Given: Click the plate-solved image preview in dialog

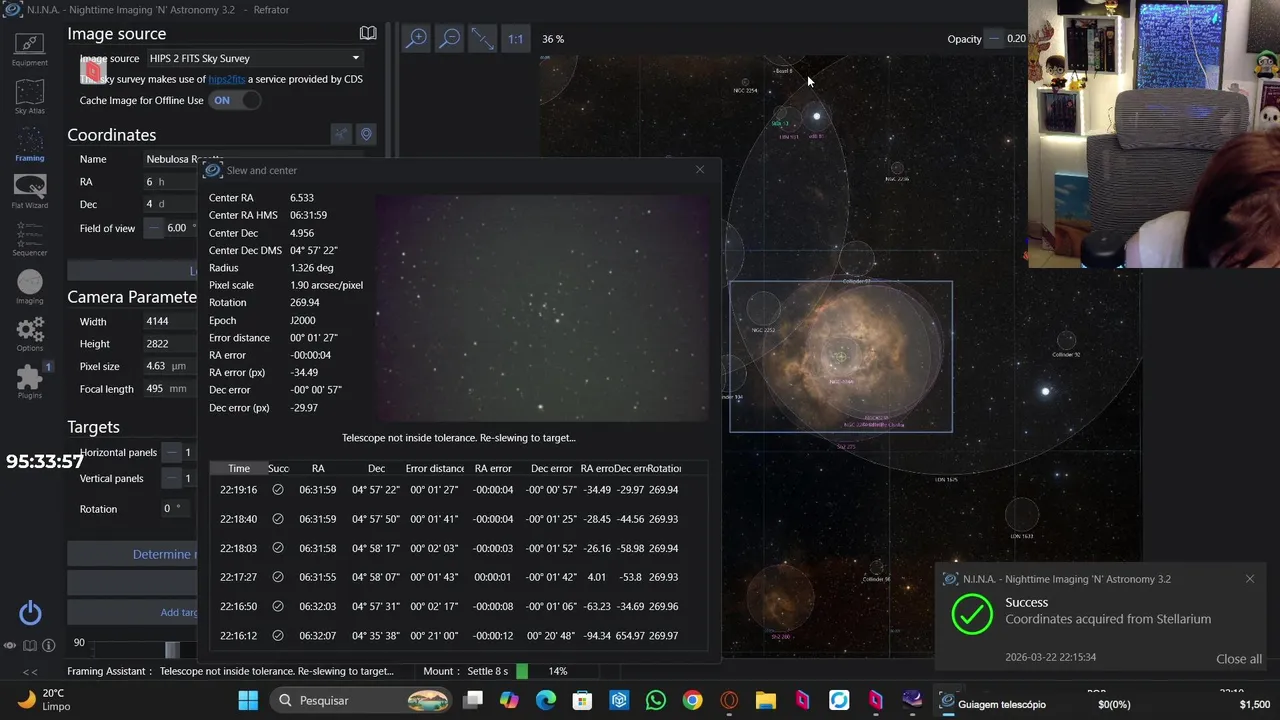Looking at the screenshot, I should pyautogui.click(x=542, y=308).
